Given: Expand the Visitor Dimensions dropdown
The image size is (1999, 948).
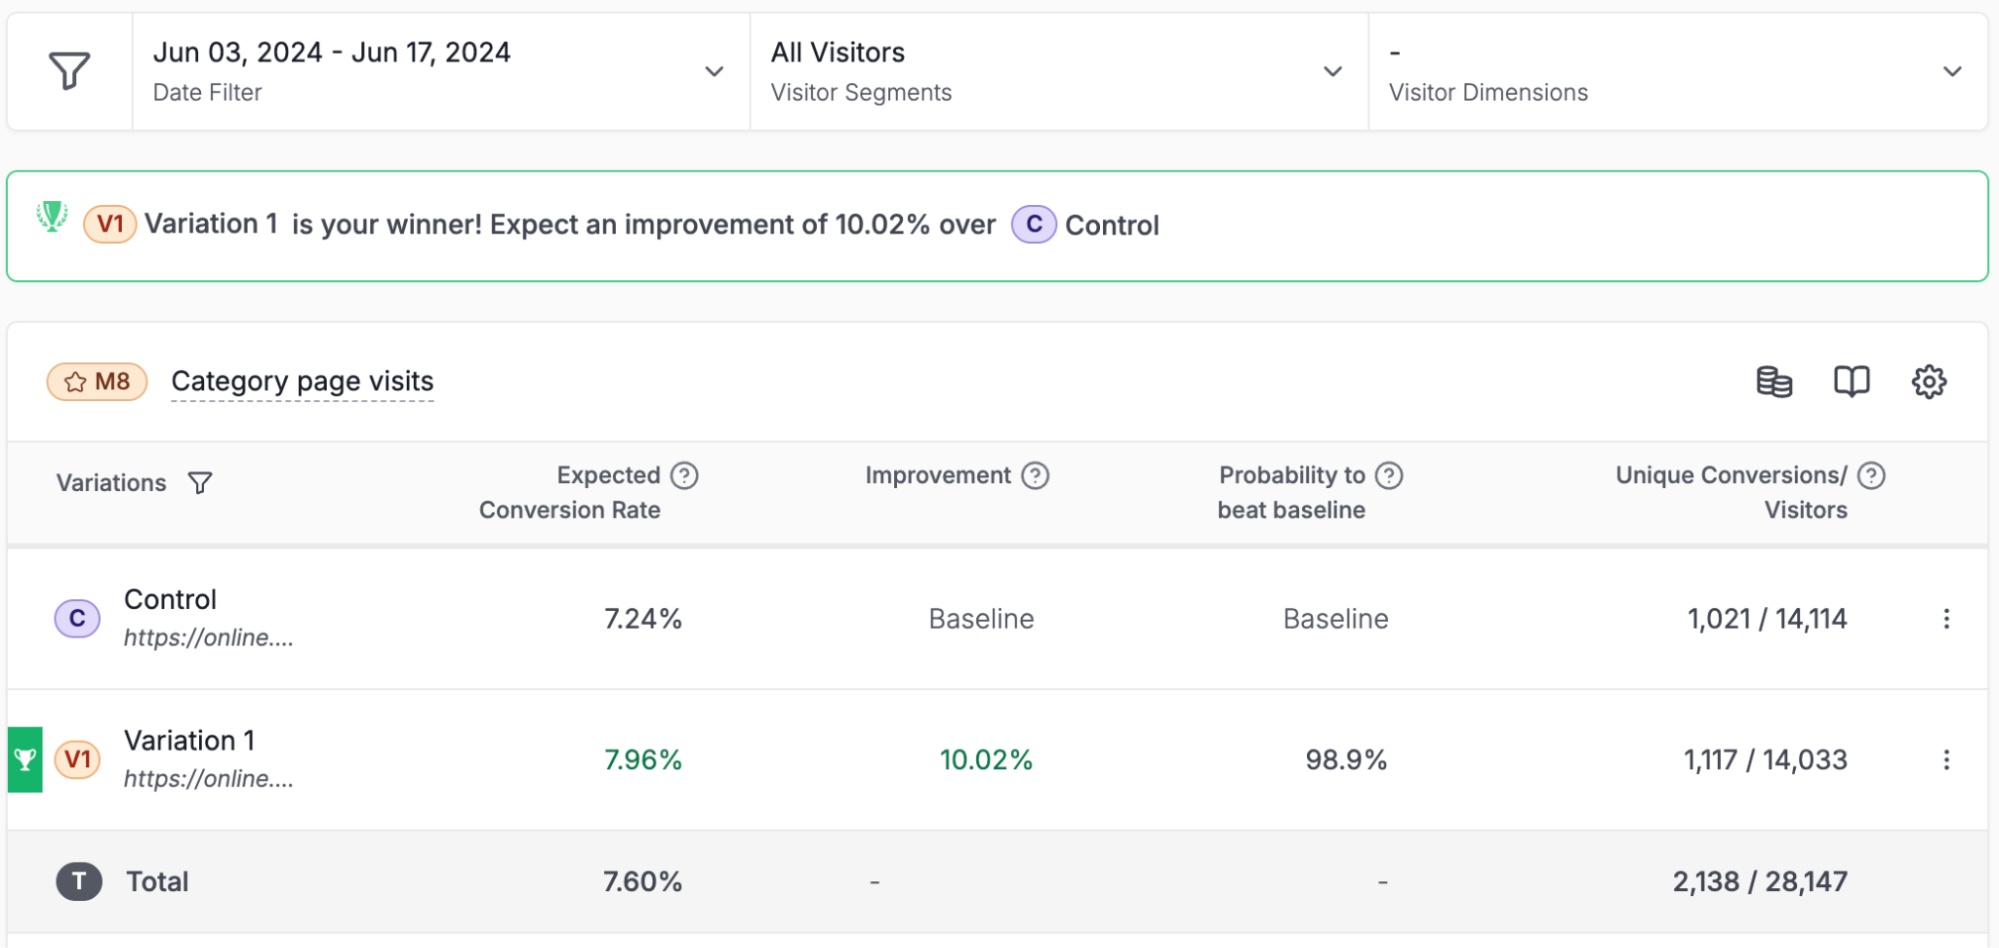Looking at the screenshot, I should (1952, 71).
